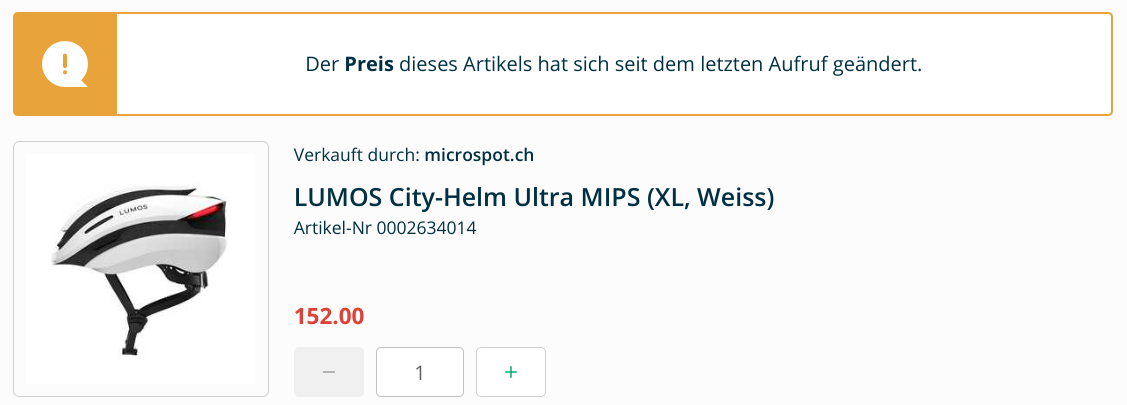Image resolution: width=1127 pixels, height=405 pixels.
Task: Click the bold word Preis in notice
Action: point(369,65)
